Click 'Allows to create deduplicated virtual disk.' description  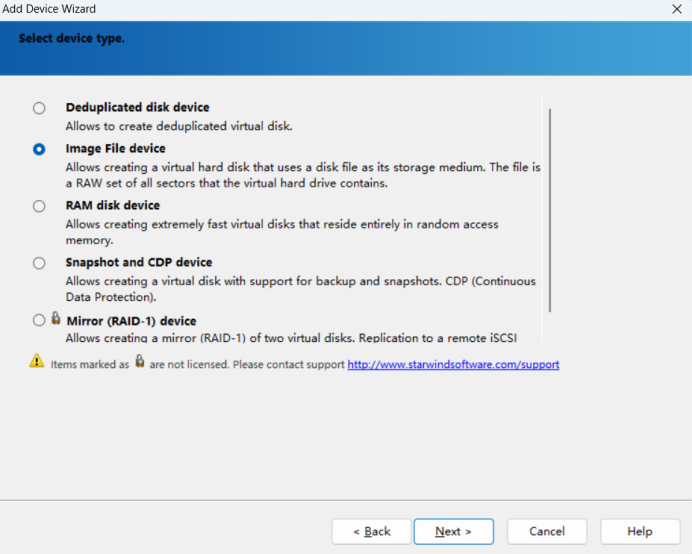(179, 126)
